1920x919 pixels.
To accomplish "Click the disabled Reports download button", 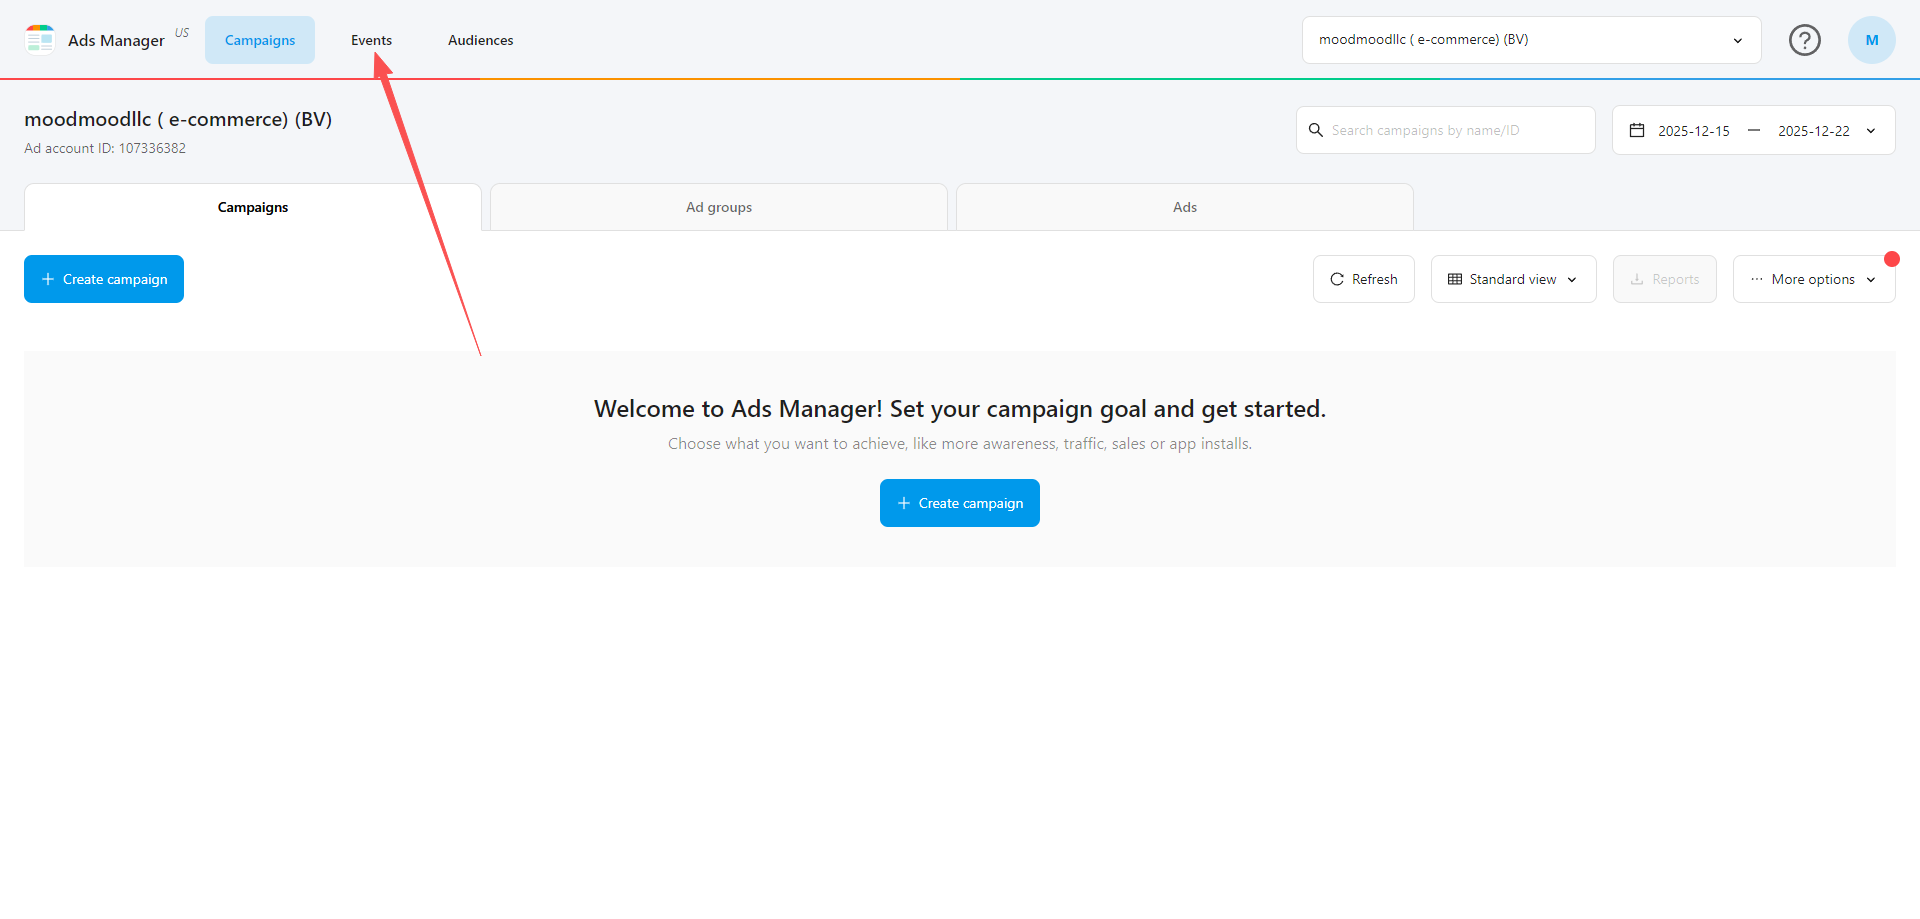I will pyautogui.click(x=1664, y=279).
